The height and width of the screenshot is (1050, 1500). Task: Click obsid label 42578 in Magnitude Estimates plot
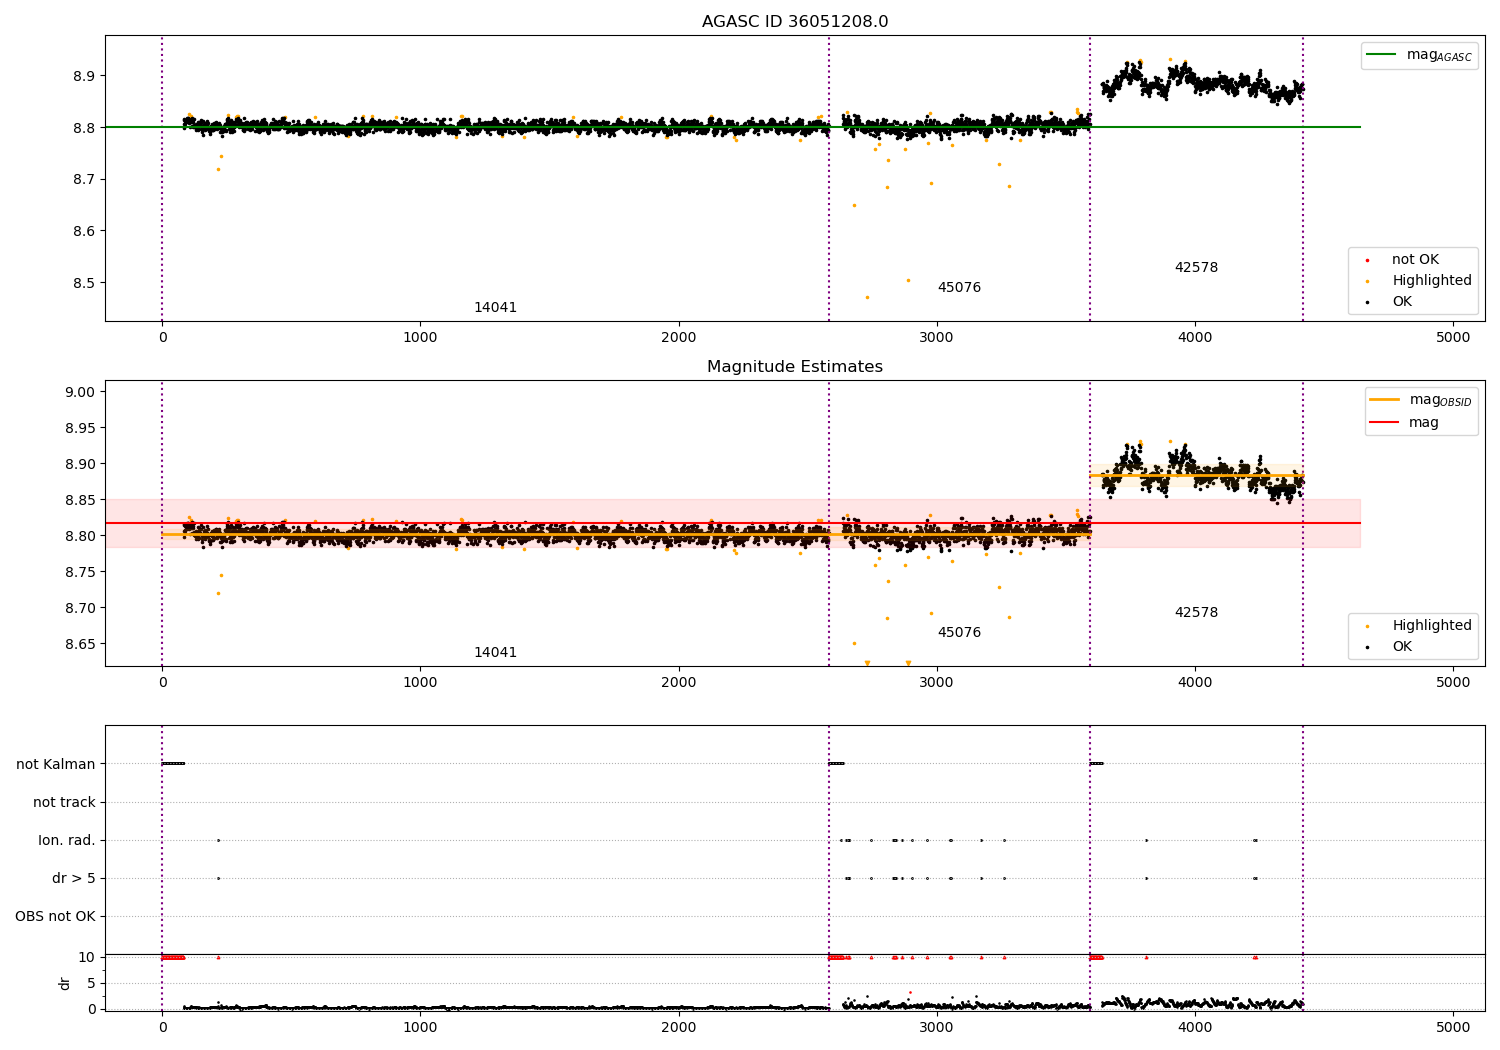point(1196,613)
